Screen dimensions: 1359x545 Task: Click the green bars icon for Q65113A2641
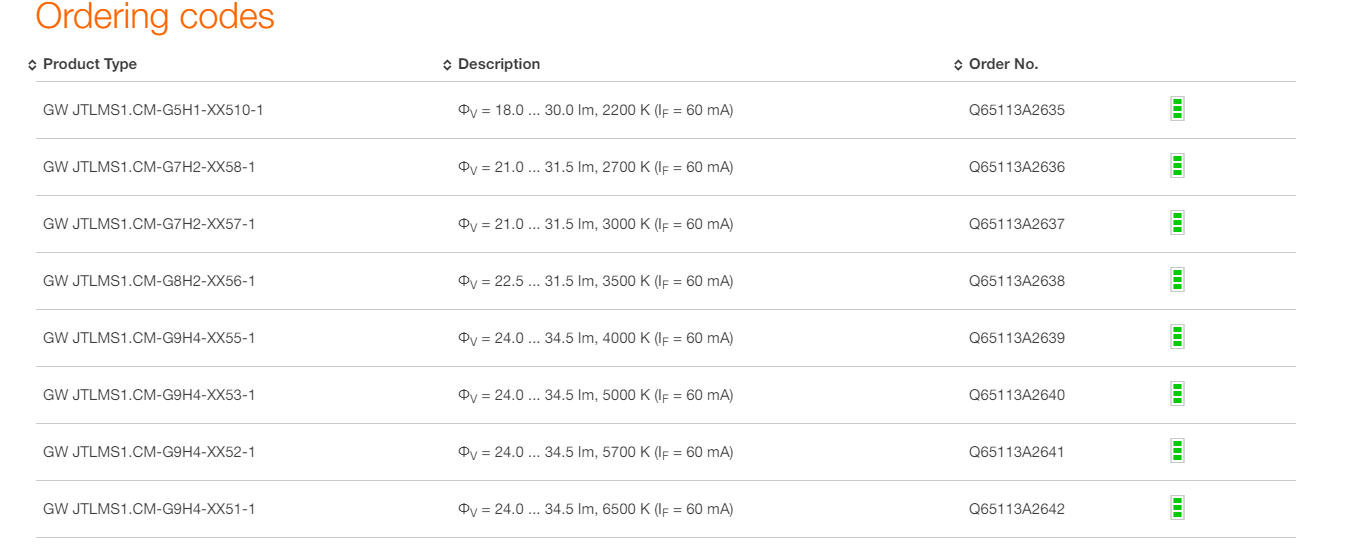1177,451
